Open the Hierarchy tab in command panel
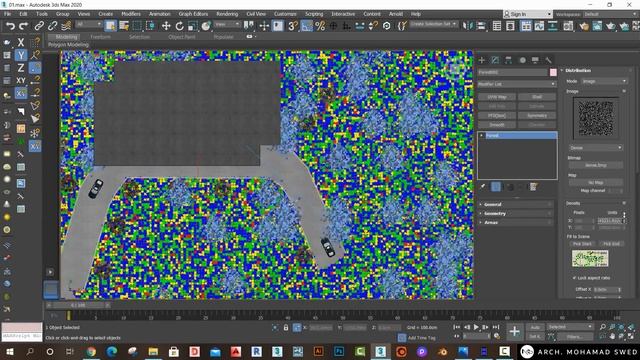This screenshot has width=640, height=360. point(508,60)
